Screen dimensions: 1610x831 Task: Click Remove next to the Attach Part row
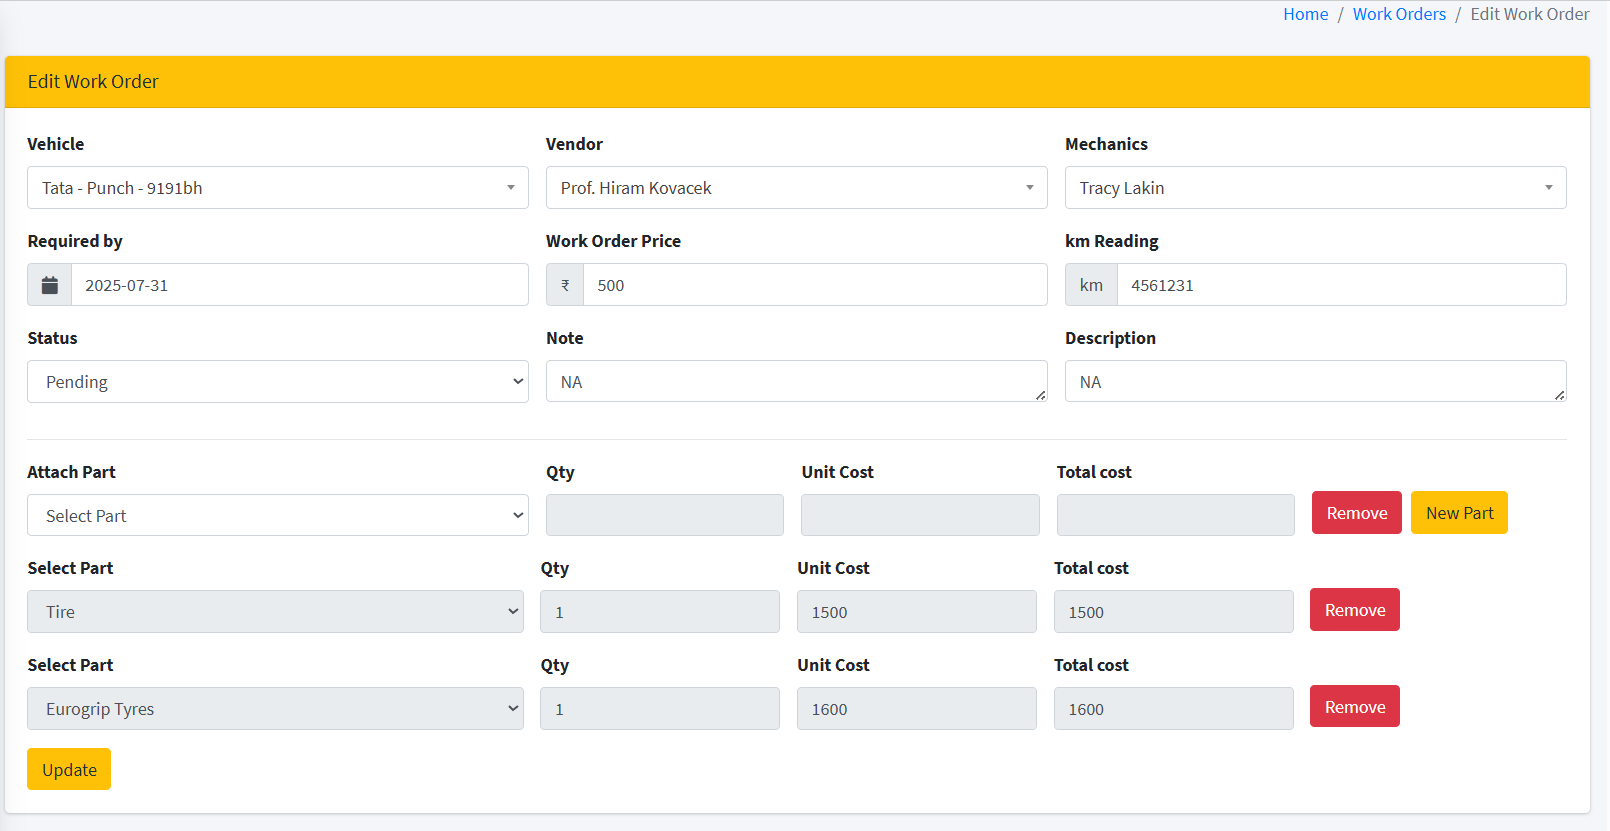pos(1356,513)
